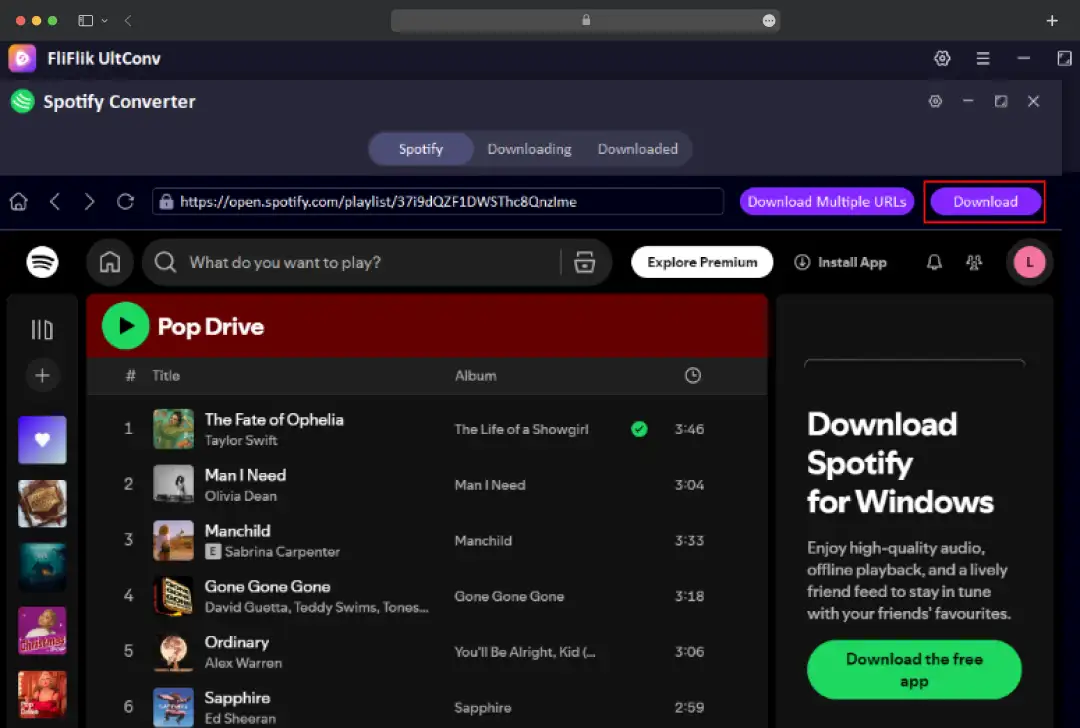
Task: Select track Gone Gone Gone title
Action: pyautogui.click(x=267, y=587)
